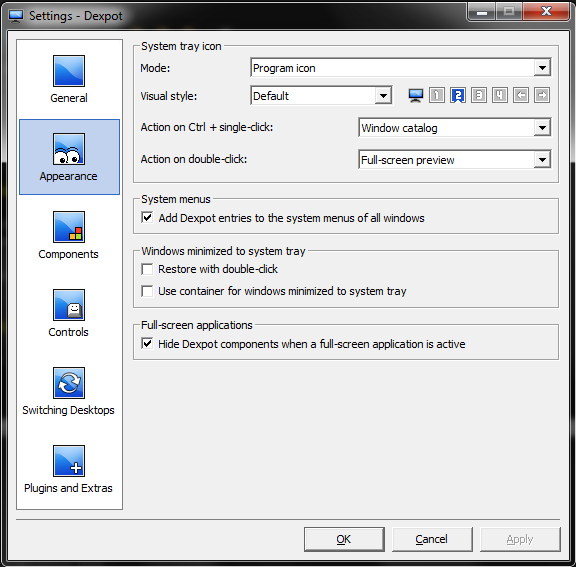This screenshot has height=567, width=576.
Task: Enable Use container for minimized windows
Action: click(x=147, y=291)
